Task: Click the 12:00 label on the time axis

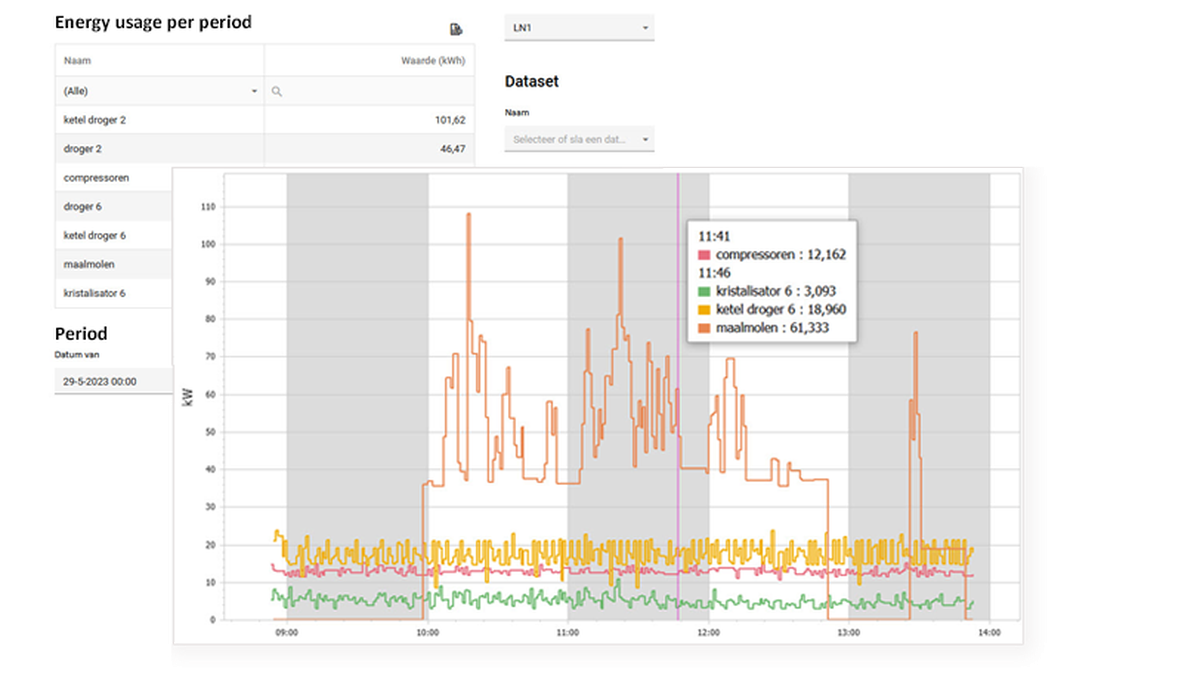Action: click(x=708, y=634)
